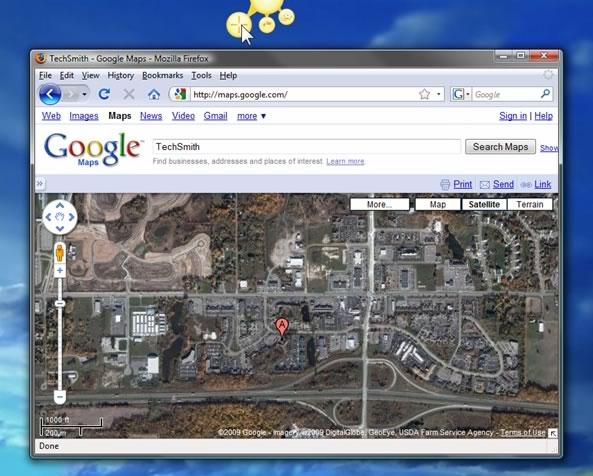Screen dimensions: 593x476
Task: Bookmark this page with the star icon
Action: [424, 94]
